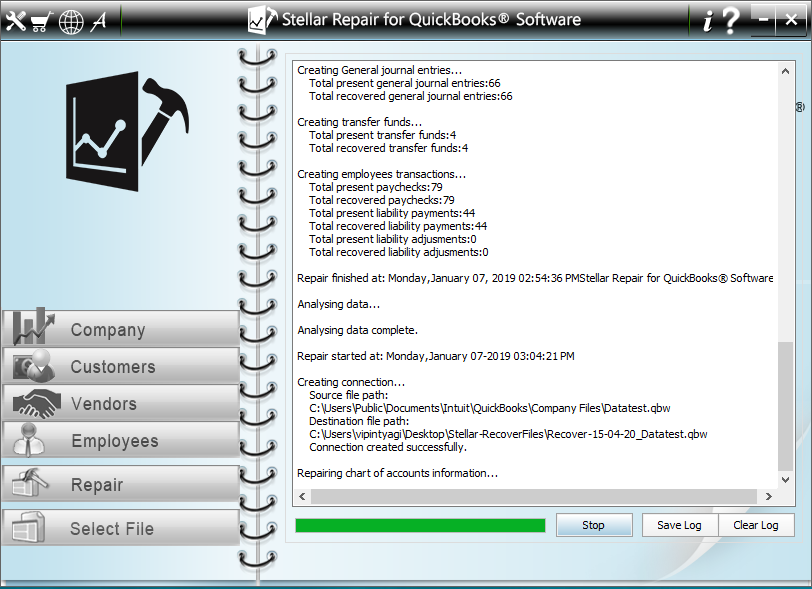The height and width of the screenshot is (589, 812).
Task: Open the globe language icon
Action: pos(71,22)
